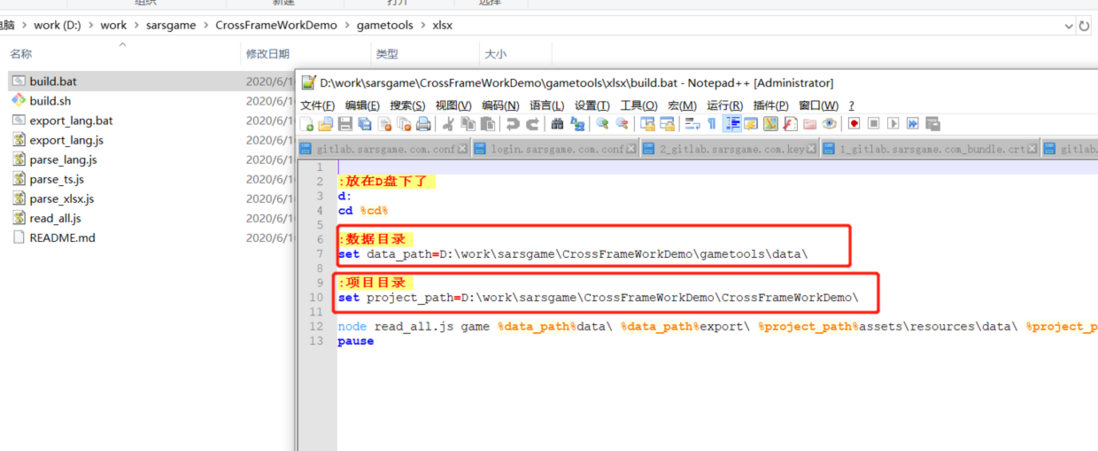Expand the Explorer address bar history dropdown
Screen dimensions: 1098x451
1069,26
